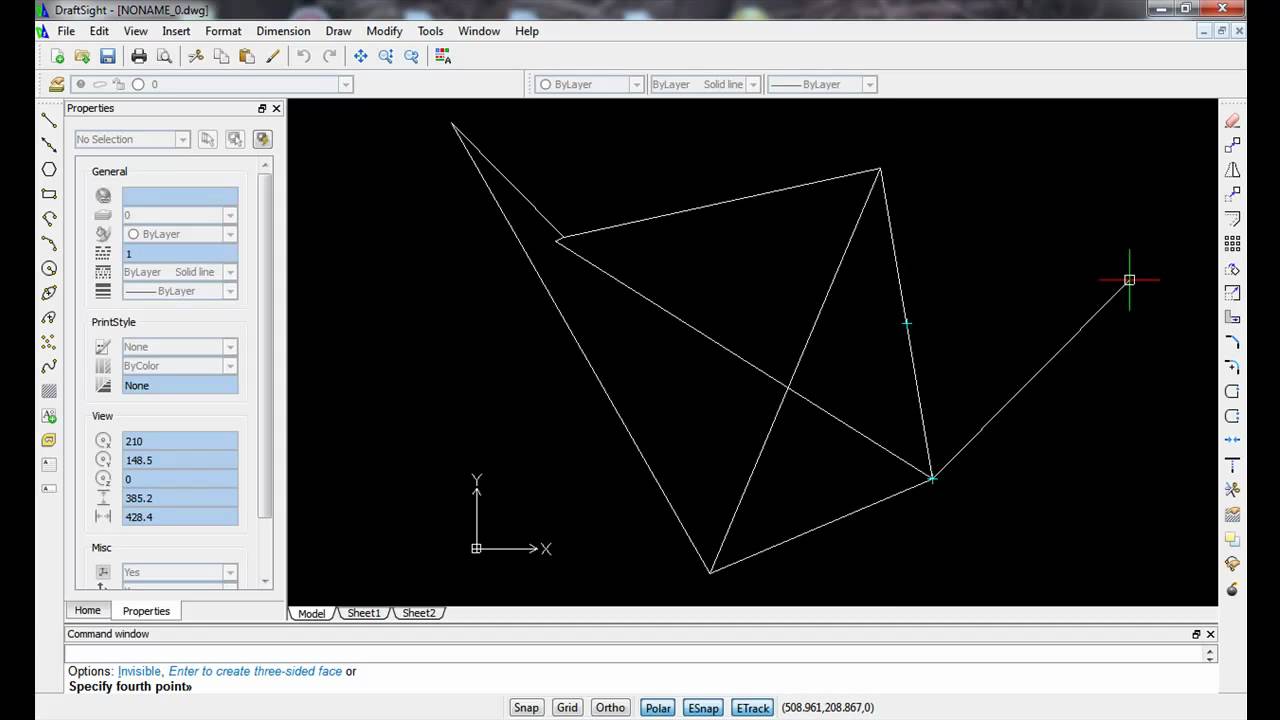Open PrintStyle ByColor dropdown in Properties
Image resolution: width=1280 pixels, height=720 pixels.
point(180,366)
